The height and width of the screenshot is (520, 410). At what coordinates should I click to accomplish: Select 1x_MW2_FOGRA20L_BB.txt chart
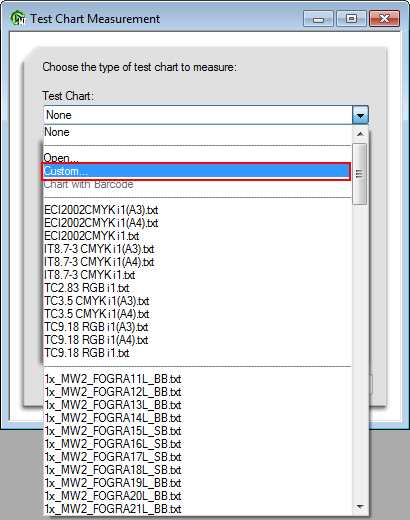pos(197,496)
